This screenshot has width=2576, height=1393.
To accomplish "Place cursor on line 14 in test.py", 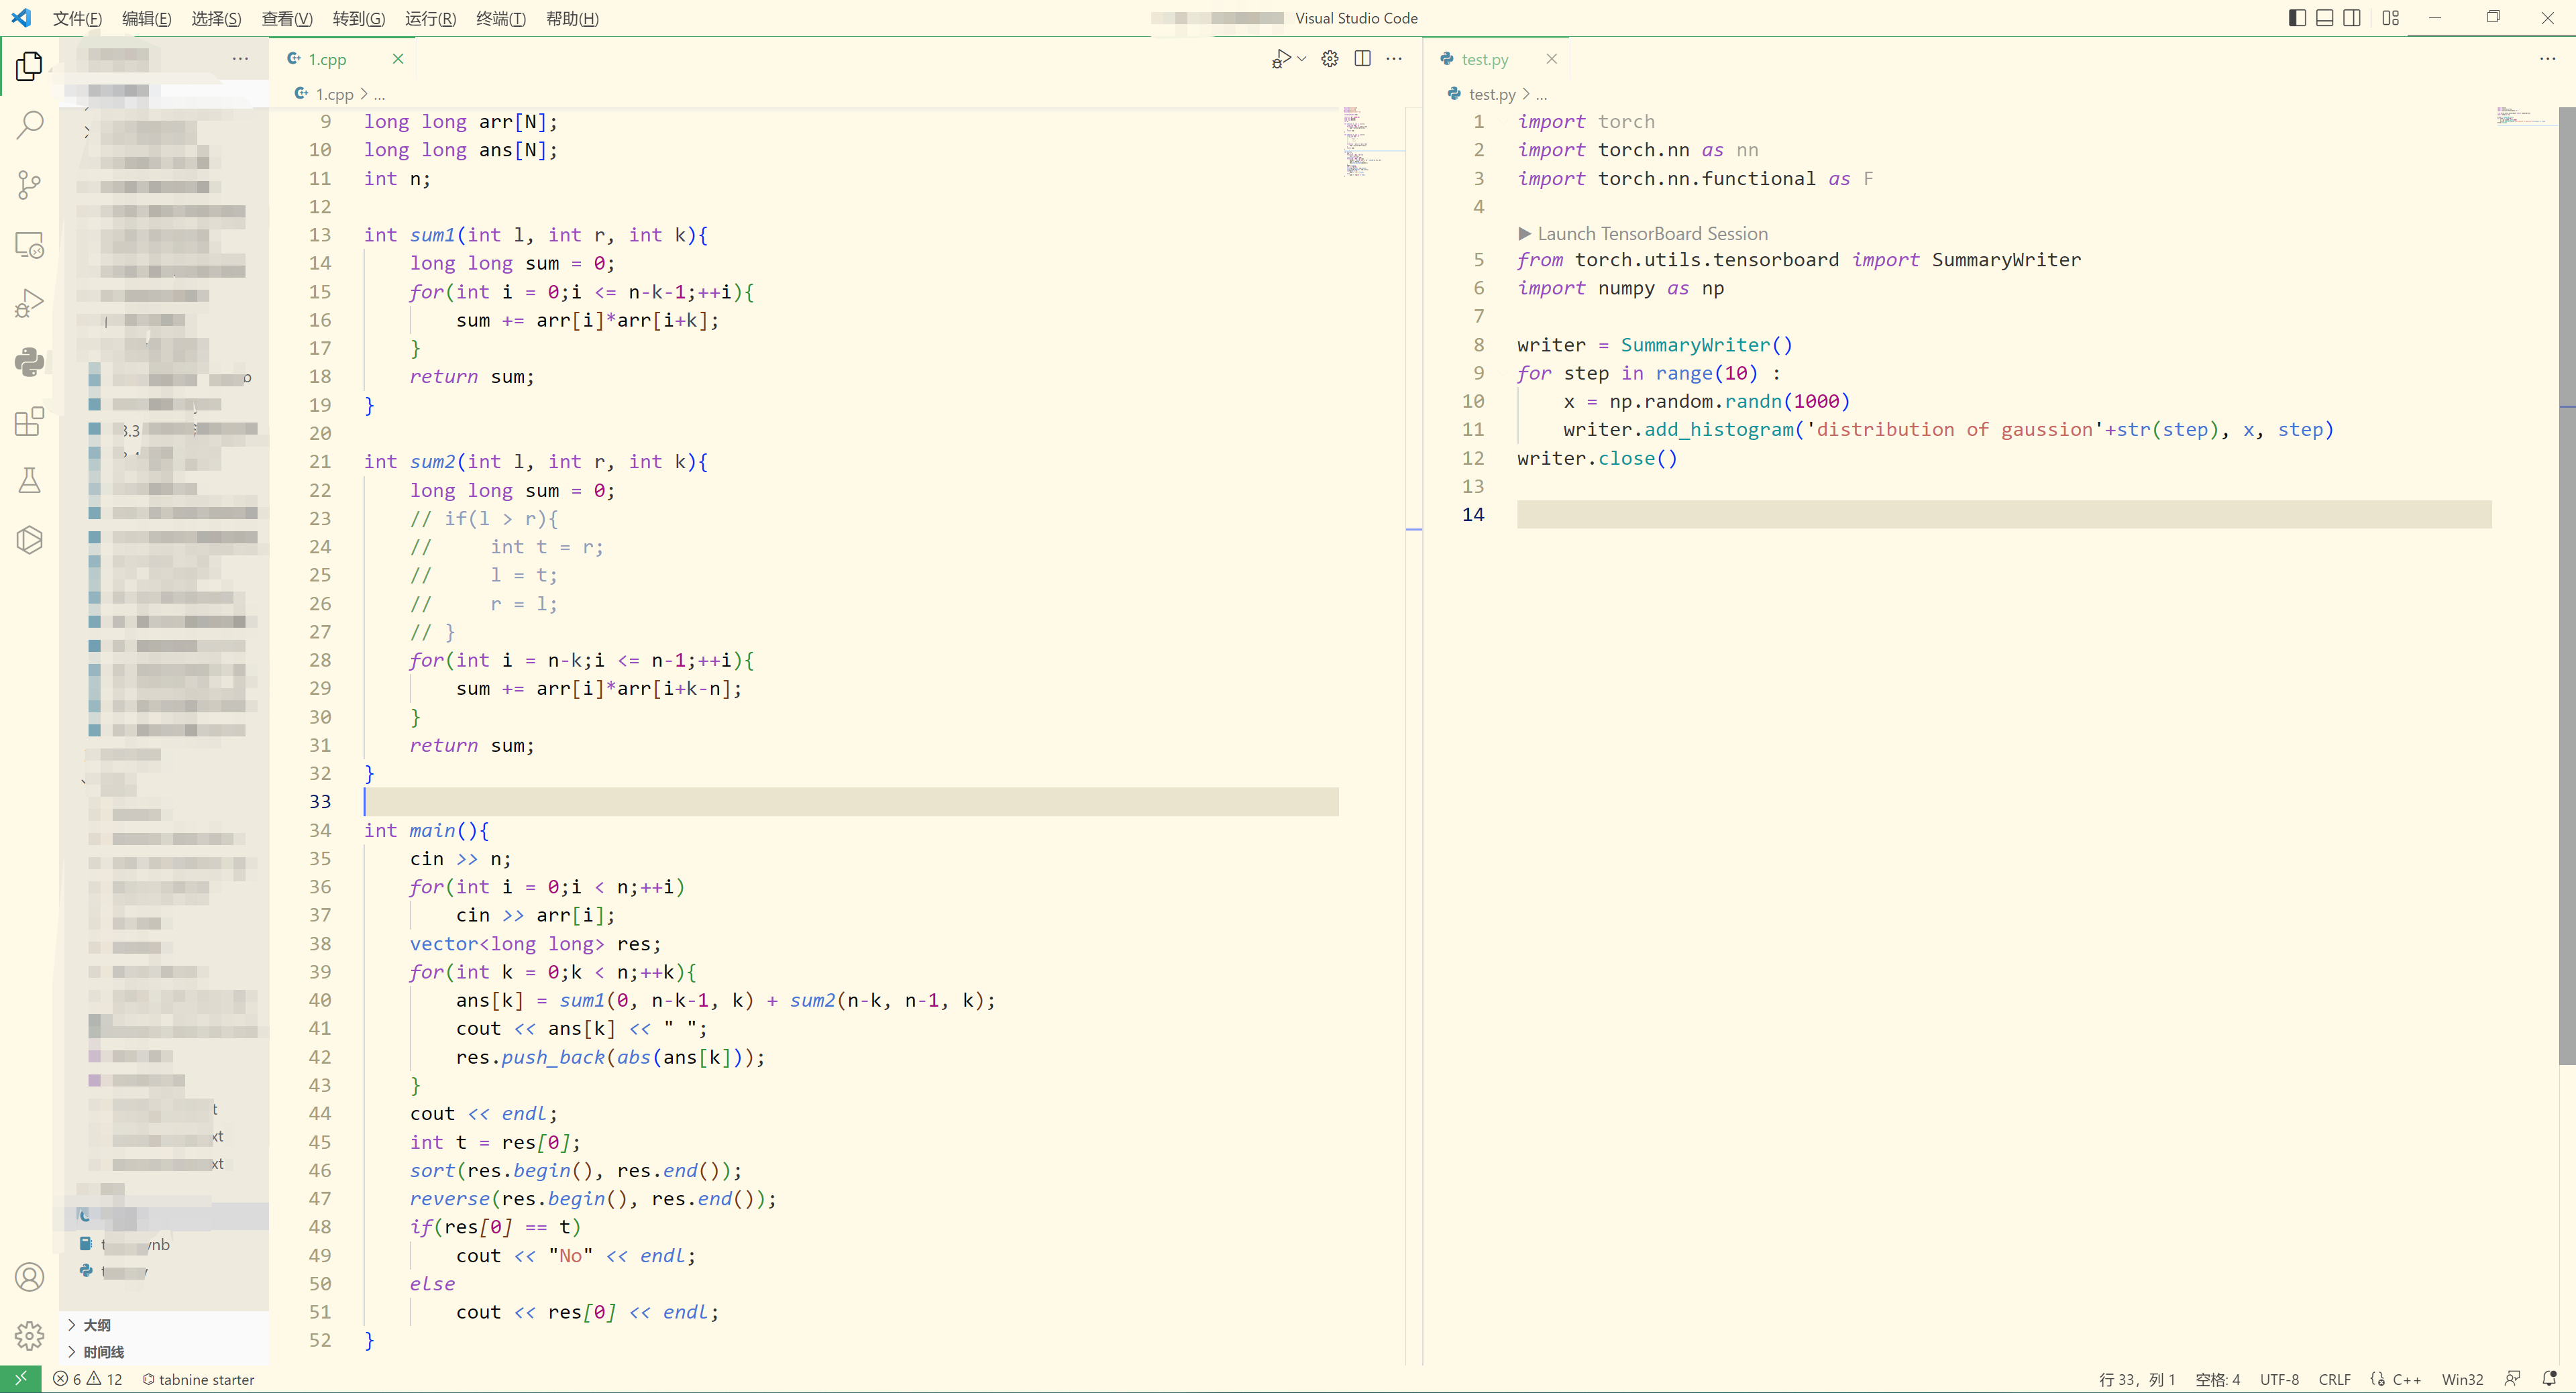I will pyautogui.click(x=2004, y=514).
